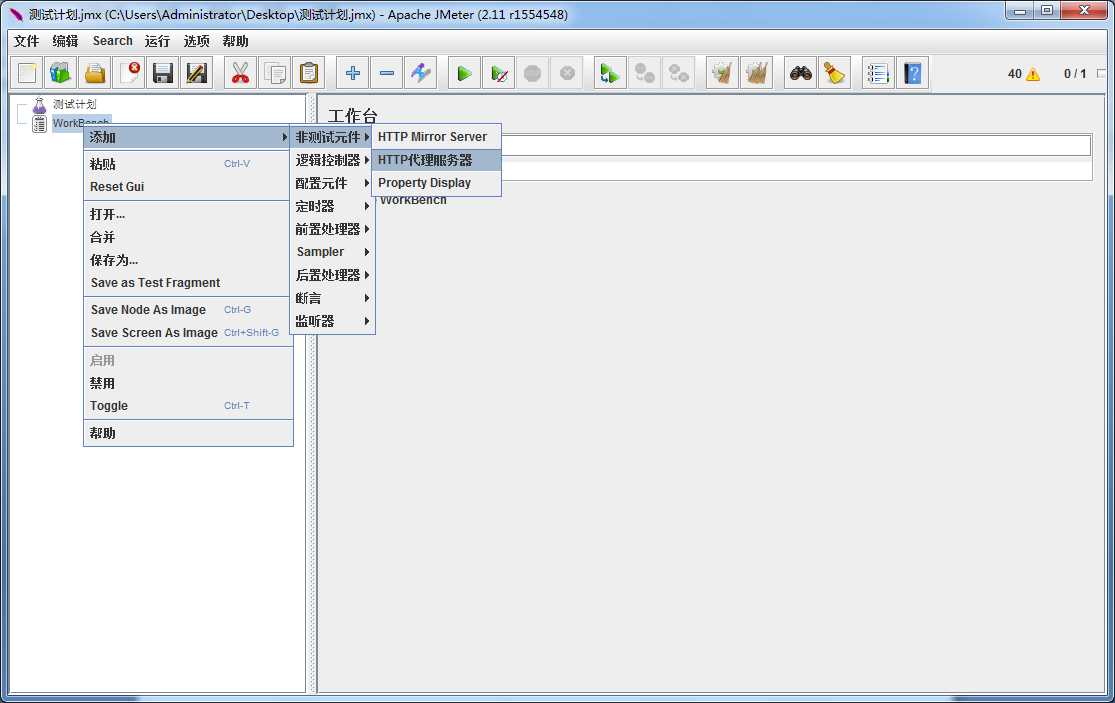This screenshot has width=1115, height=703.
Task: Select 测试计划 node in the tree
Action: (74, 104)
